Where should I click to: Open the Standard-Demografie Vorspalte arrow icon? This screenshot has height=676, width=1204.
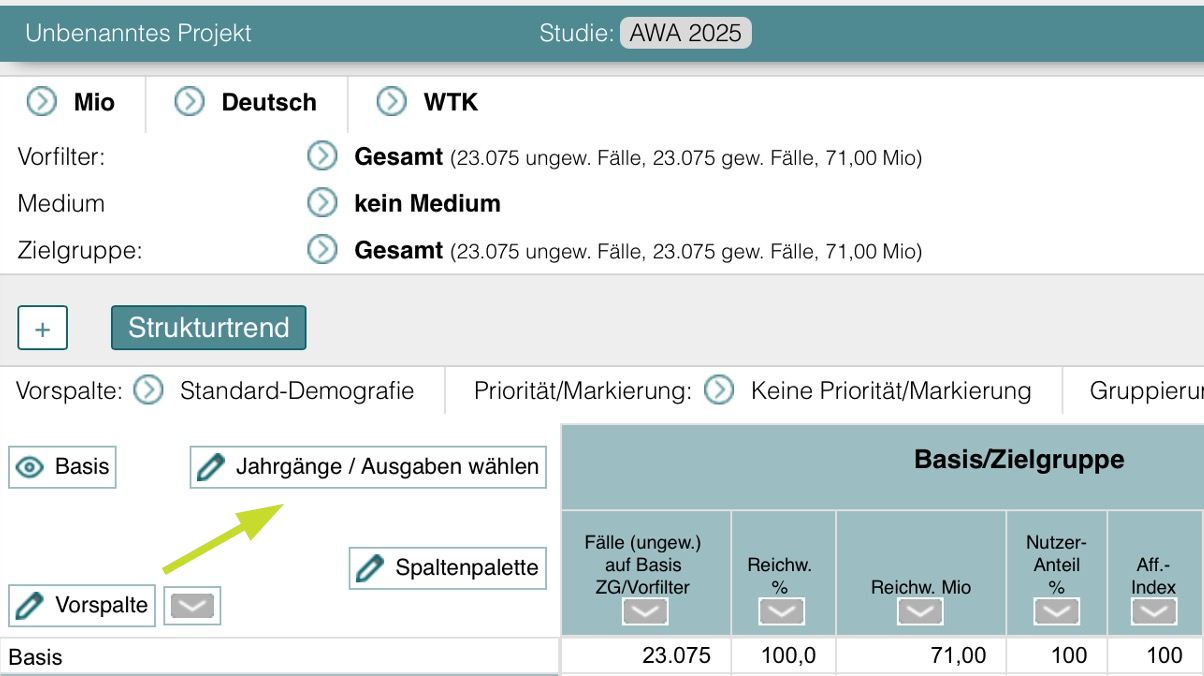(x=146, y=390)
